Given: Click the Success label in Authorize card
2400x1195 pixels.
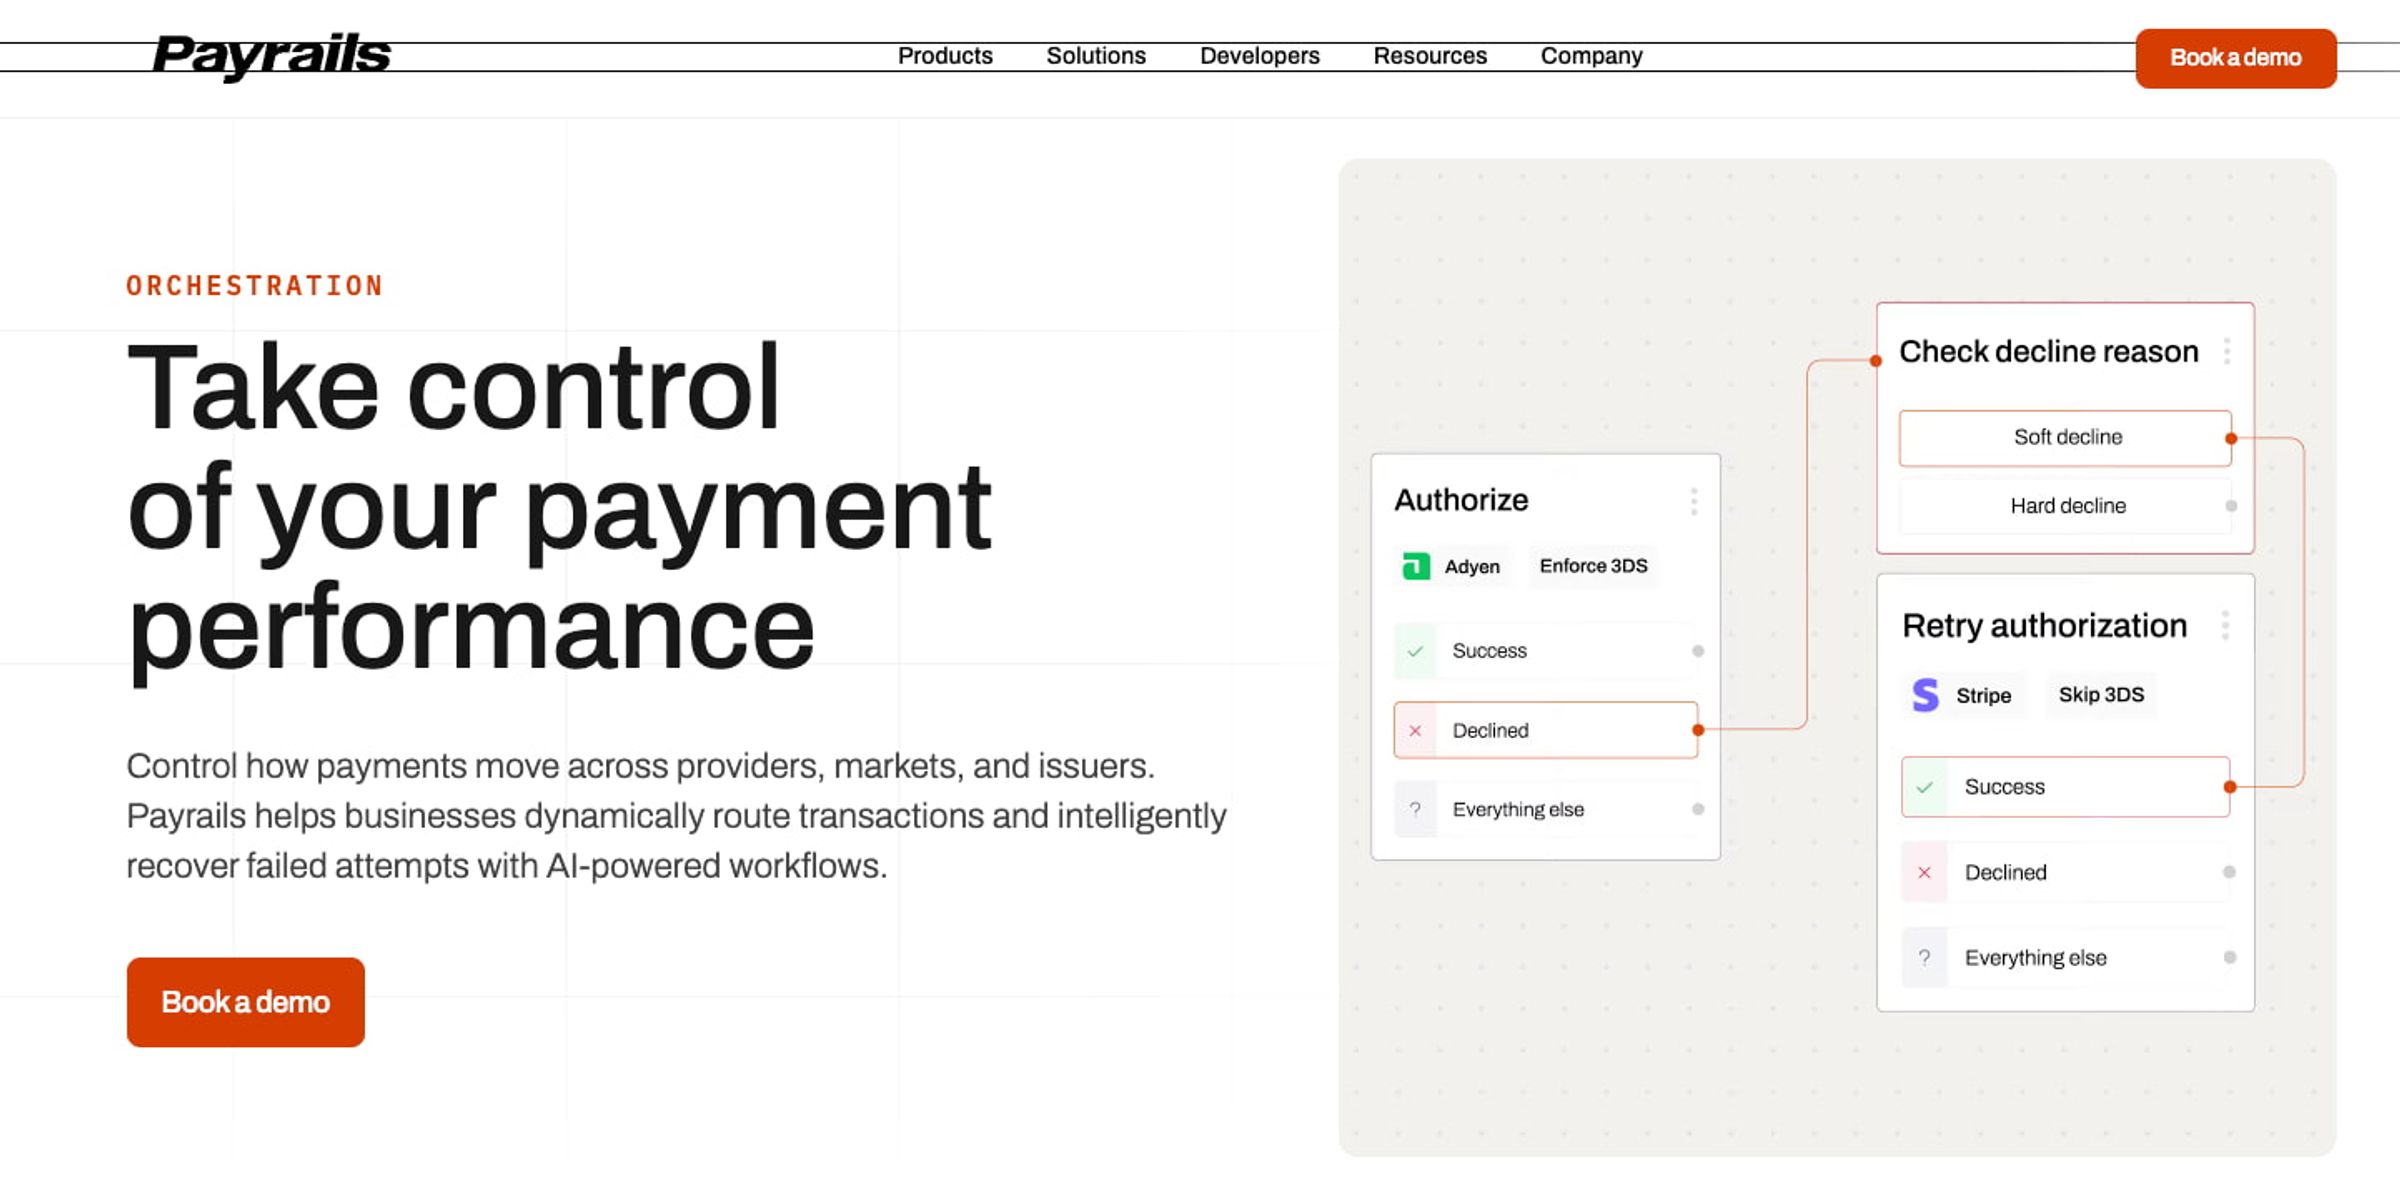Looking at the screenshot, I should (1489, 651).
